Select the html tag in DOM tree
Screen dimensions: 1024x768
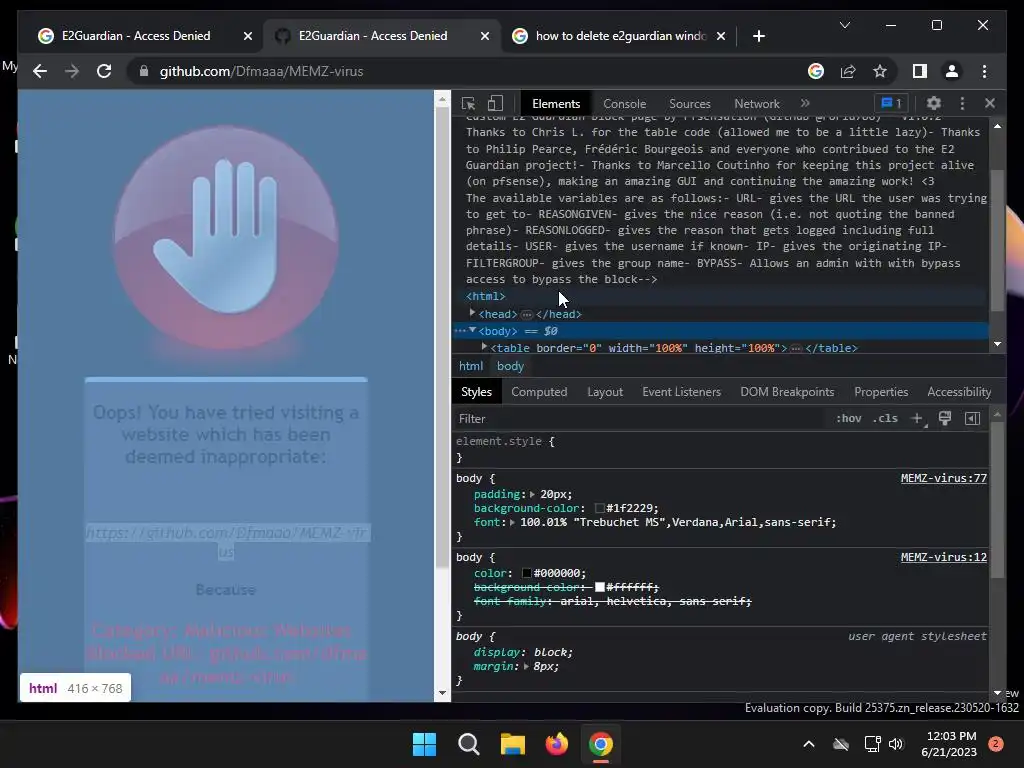485,296
